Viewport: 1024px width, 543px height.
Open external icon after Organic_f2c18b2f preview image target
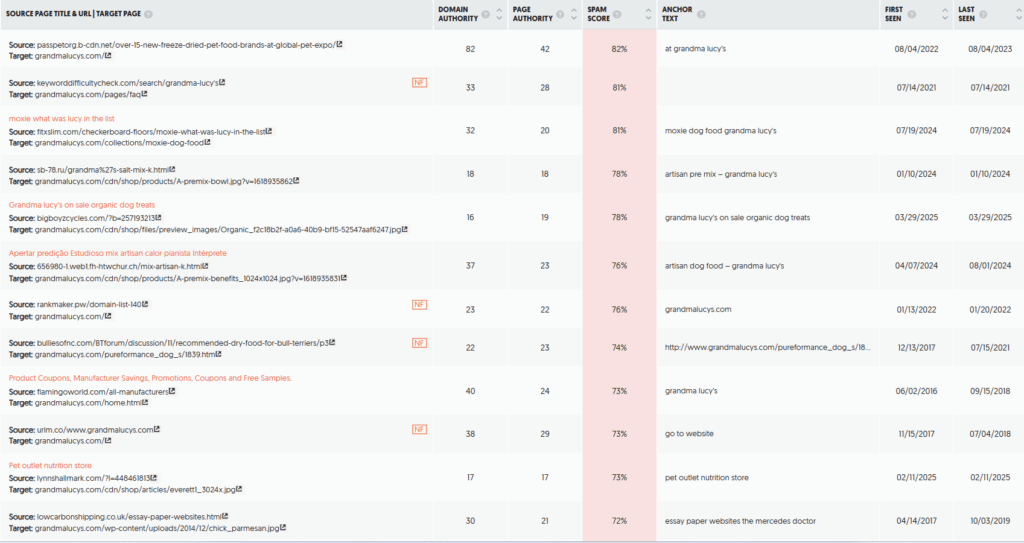pyautogui.click(x=405, y=229)
